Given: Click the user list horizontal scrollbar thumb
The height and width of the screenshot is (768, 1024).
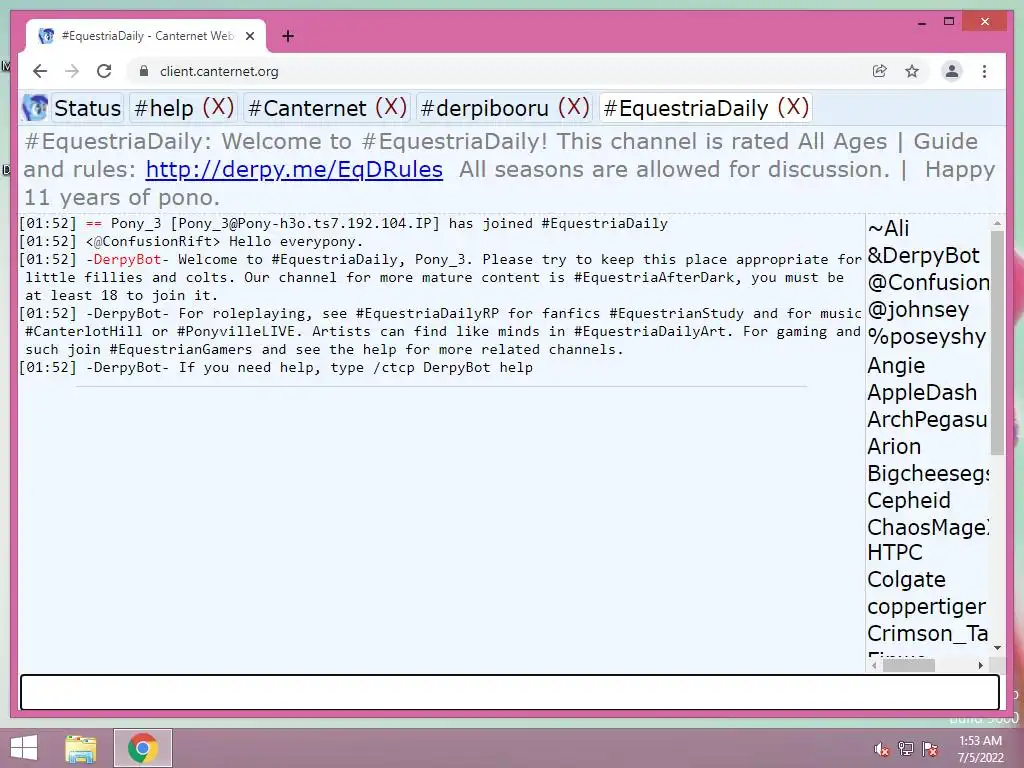Looking at the screenshot, I should click(x=908, y=665).
